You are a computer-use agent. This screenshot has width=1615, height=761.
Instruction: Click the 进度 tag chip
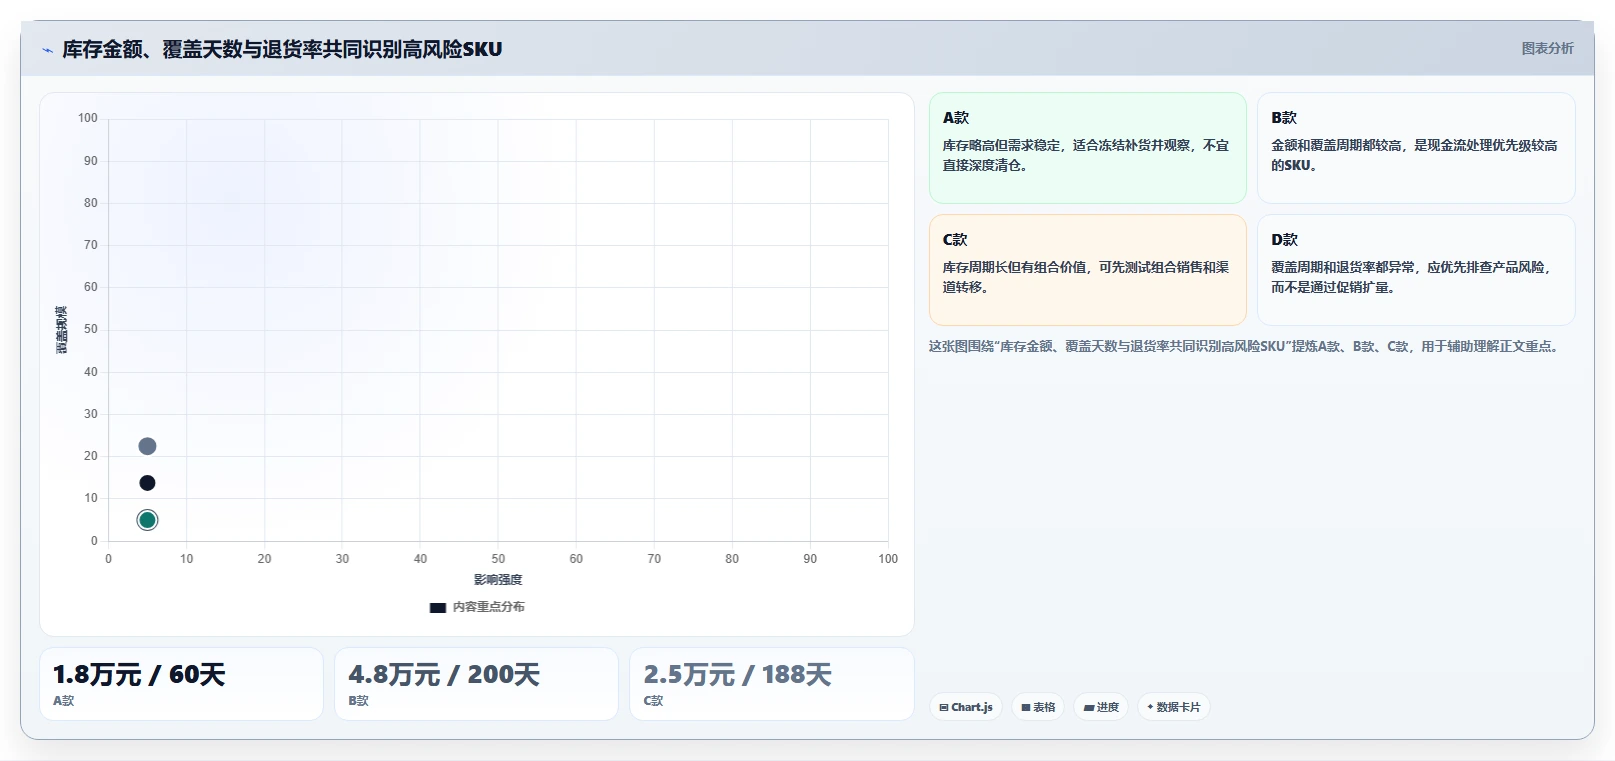tap(1101, 707)
